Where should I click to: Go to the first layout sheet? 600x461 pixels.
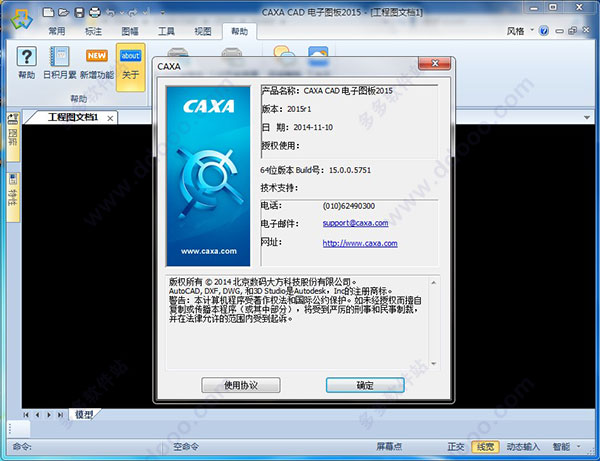[26, 415]
